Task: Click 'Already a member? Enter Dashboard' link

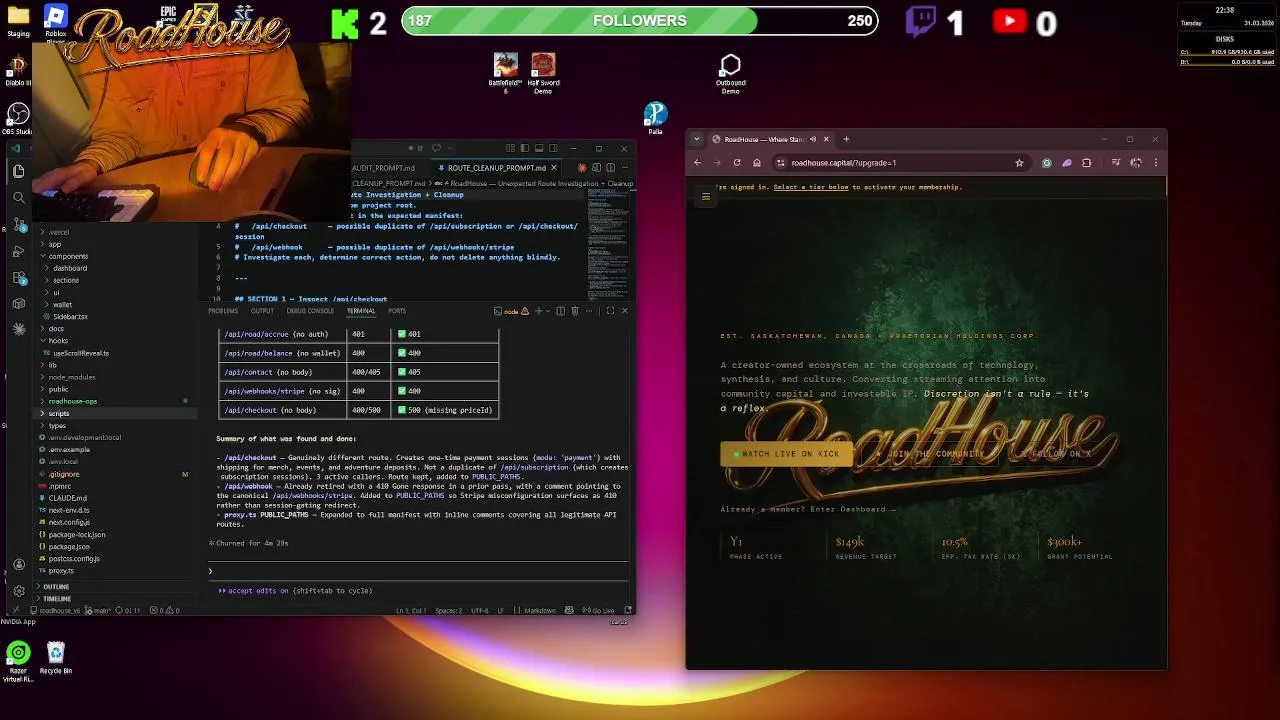Action: pos(808,509)
